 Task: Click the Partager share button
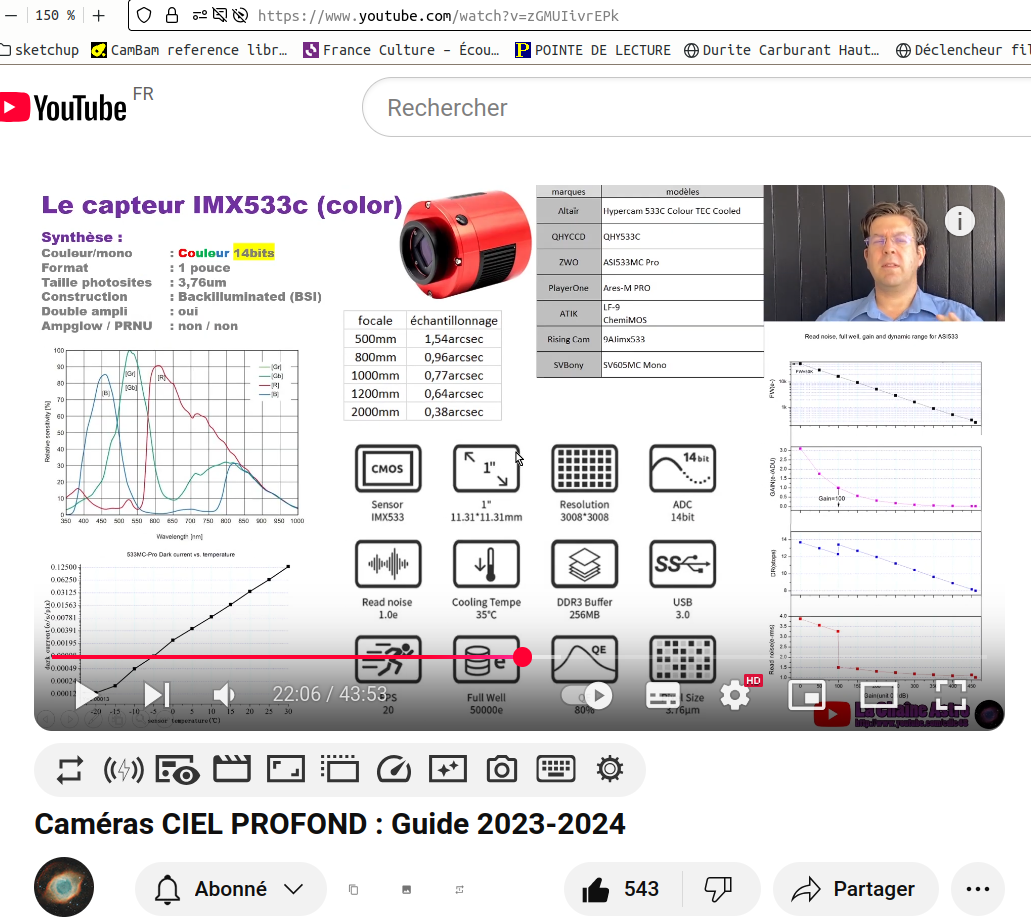click(854, 889)
